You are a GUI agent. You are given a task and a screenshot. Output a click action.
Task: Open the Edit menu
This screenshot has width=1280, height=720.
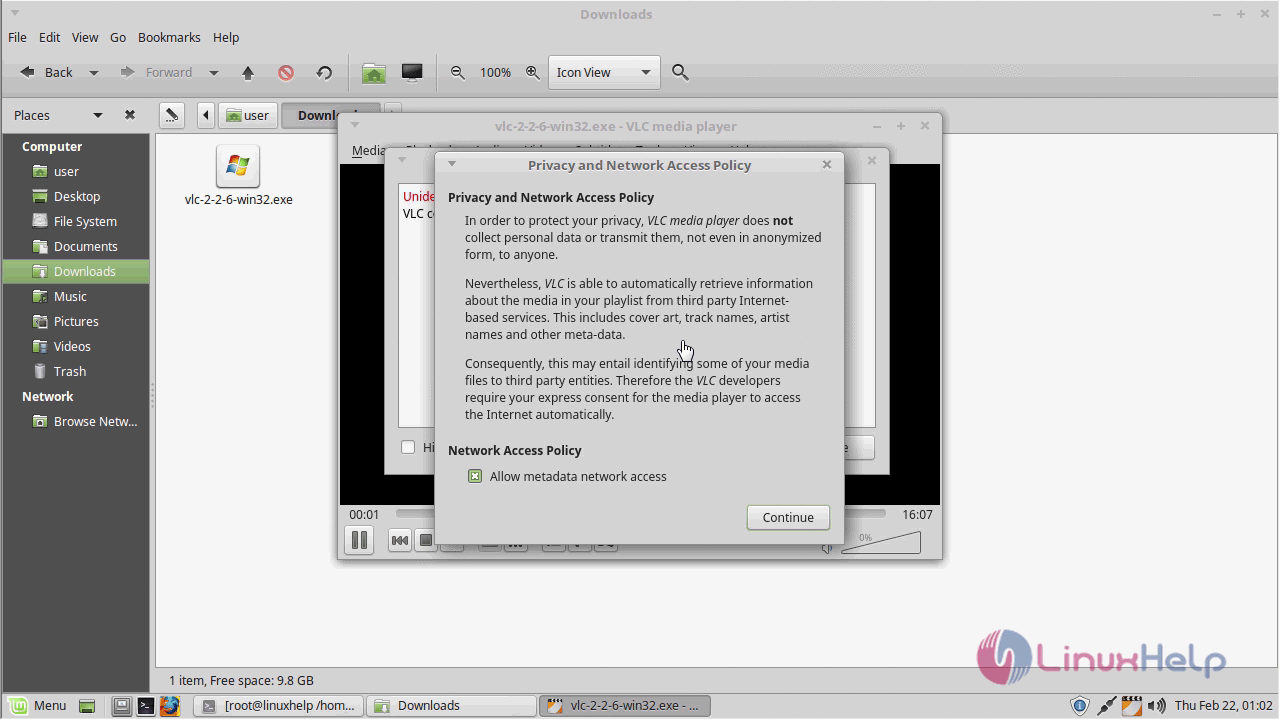pos(50,37)
